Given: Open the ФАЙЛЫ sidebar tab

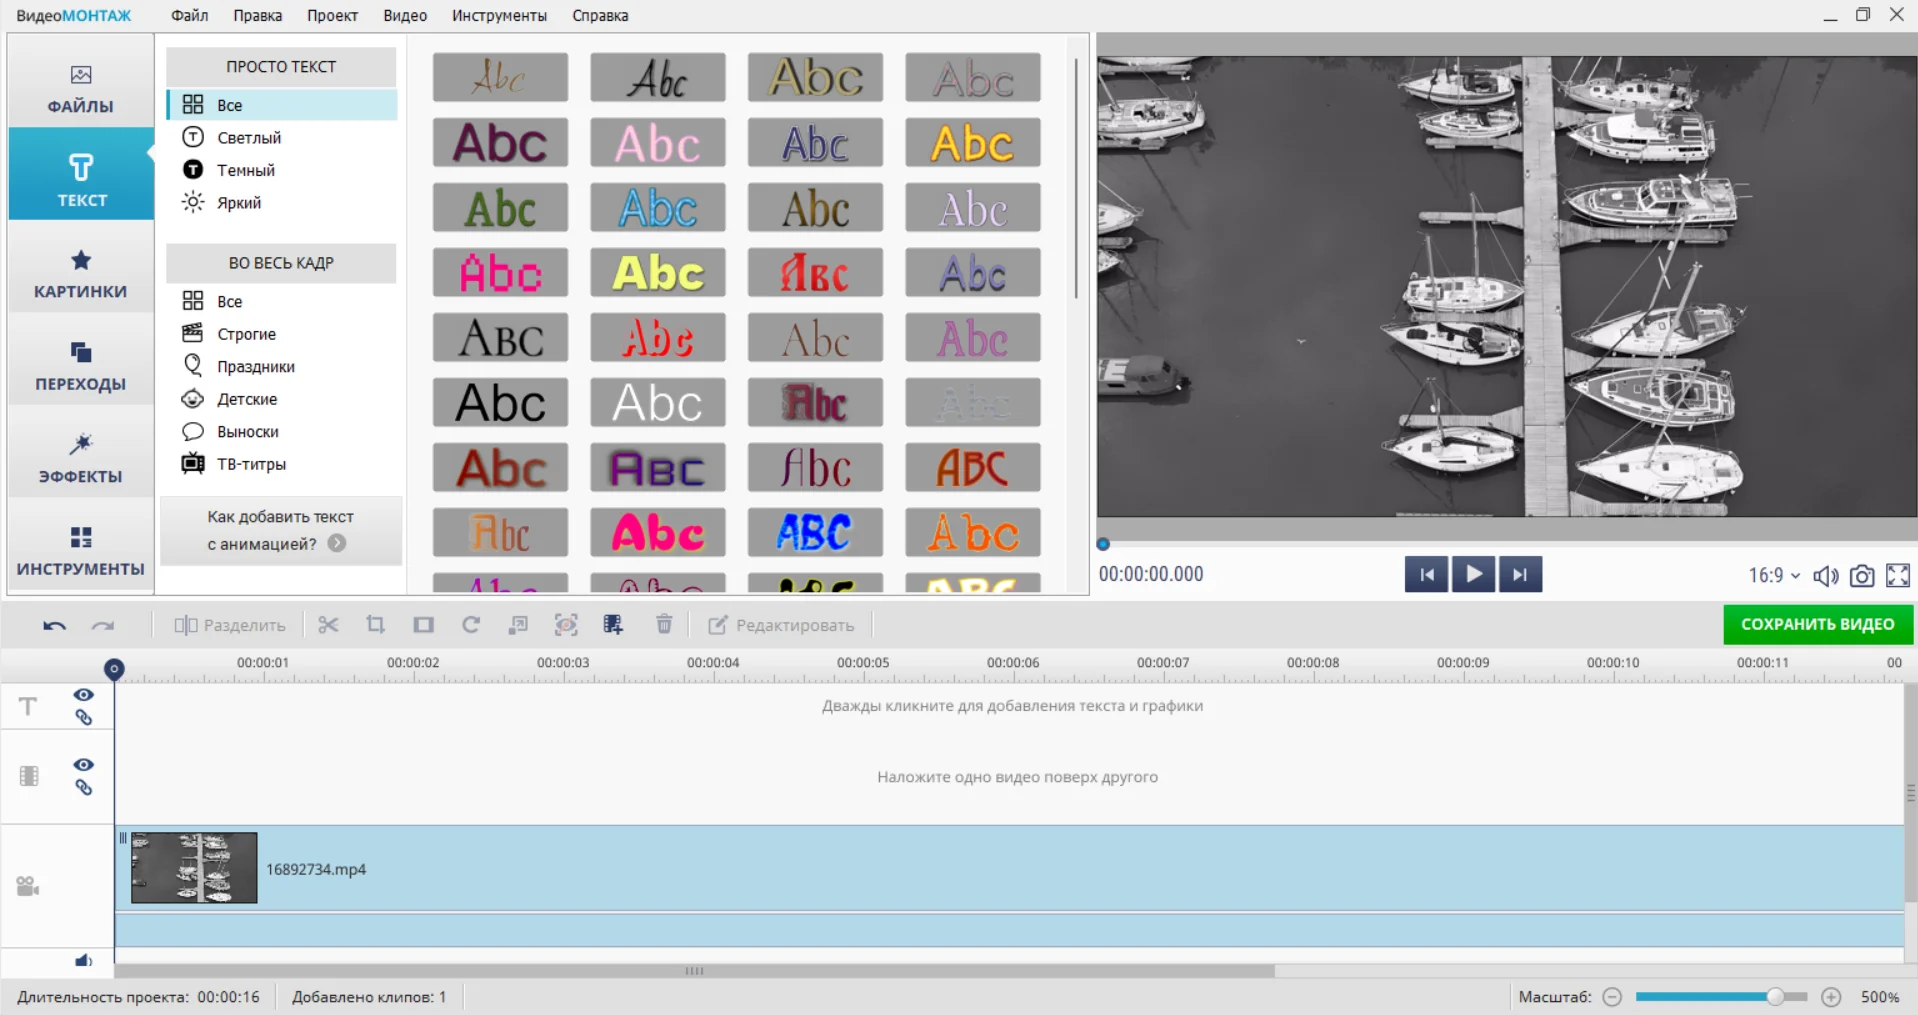Looking at the screenshot, I should [x=81, y=88].
